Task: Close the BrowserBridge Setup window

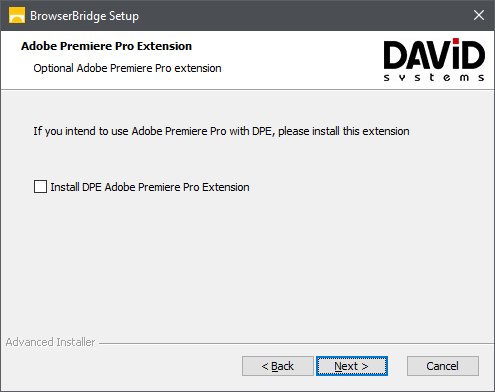Action: [479, 15]
